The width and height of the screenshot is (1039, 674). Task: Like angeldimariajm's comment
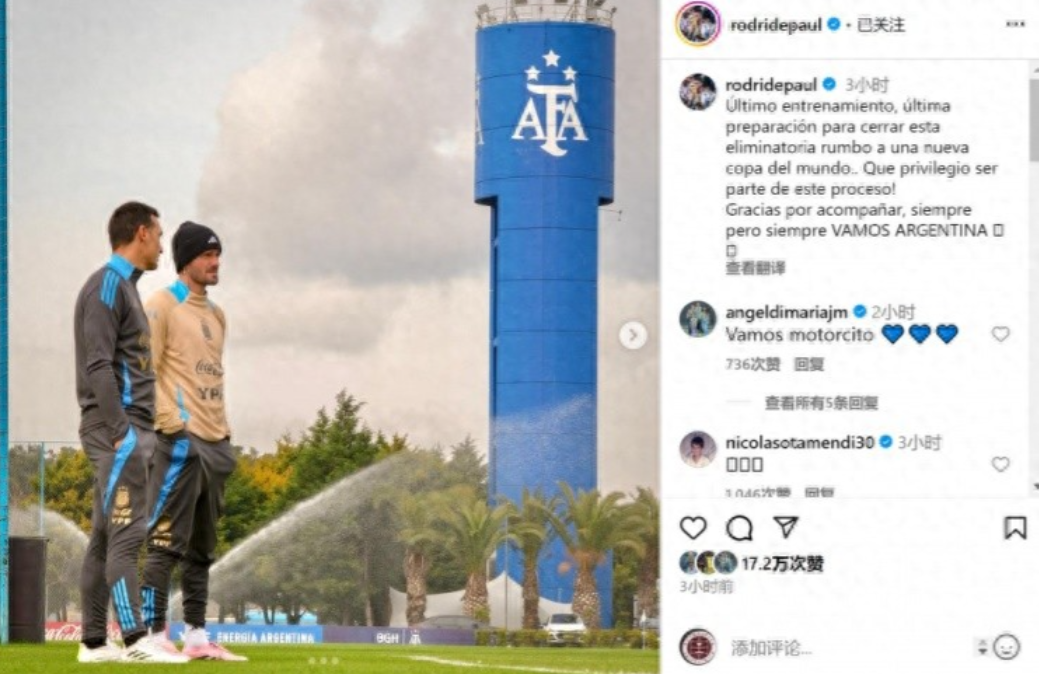tap(1000, 334)
